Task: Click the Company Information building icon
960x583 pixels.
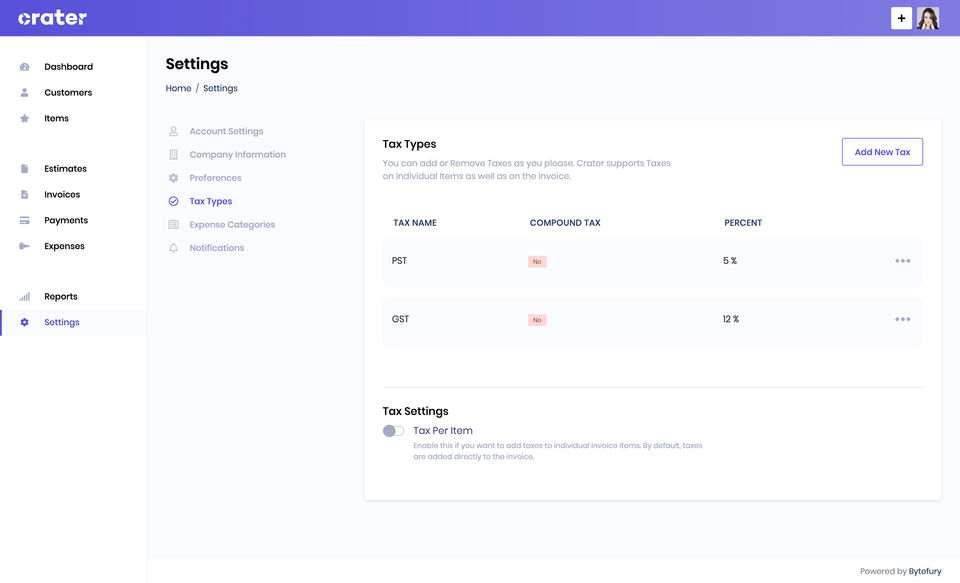Action: click(x=173, y=155)
